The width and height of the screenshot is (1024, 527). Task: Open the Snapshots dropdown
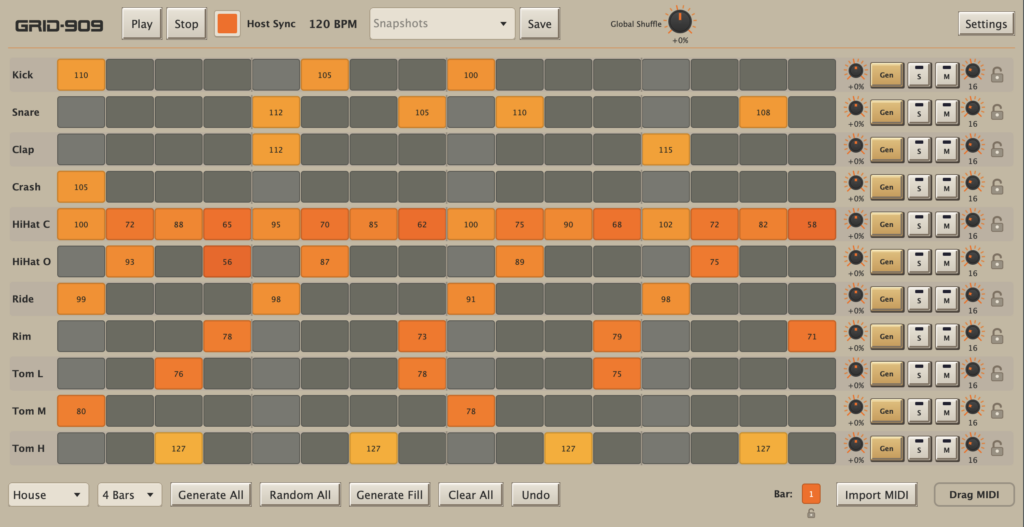(442, 24)
